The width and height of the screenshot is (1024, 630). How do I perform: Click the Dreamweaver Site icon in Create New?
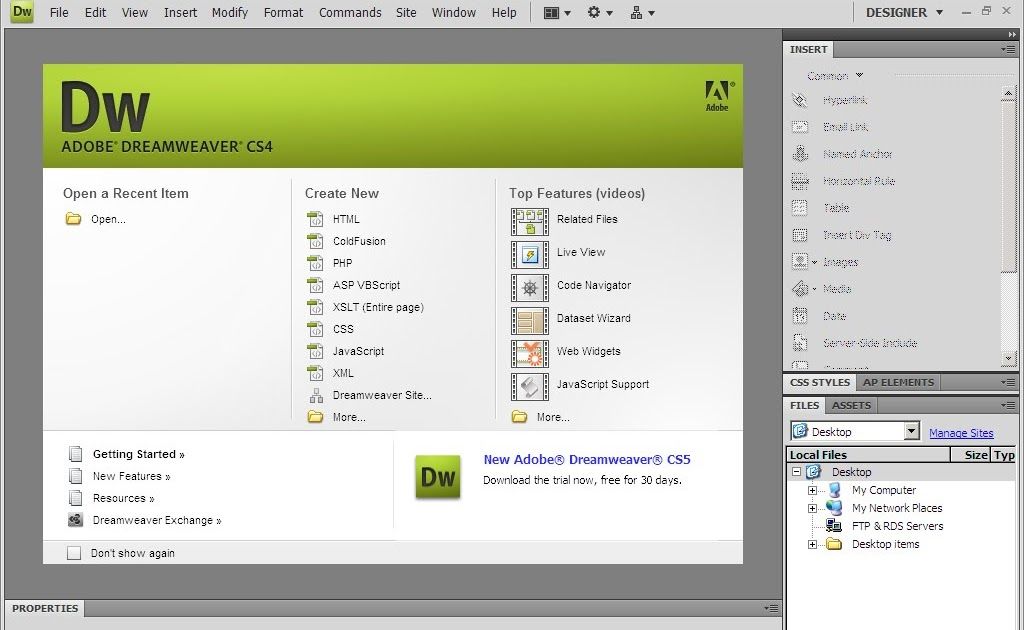pyautogui.click(x=316, y=395)
